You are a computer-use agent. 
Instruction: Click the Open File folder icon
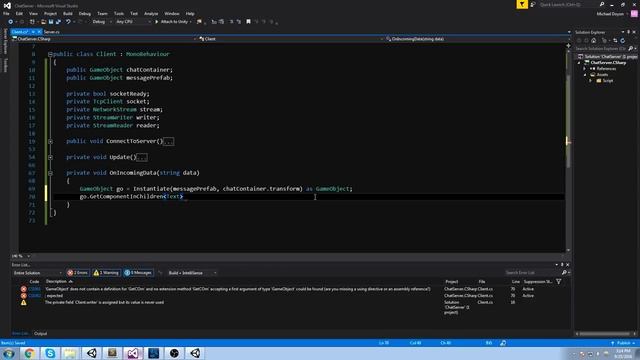43,22
